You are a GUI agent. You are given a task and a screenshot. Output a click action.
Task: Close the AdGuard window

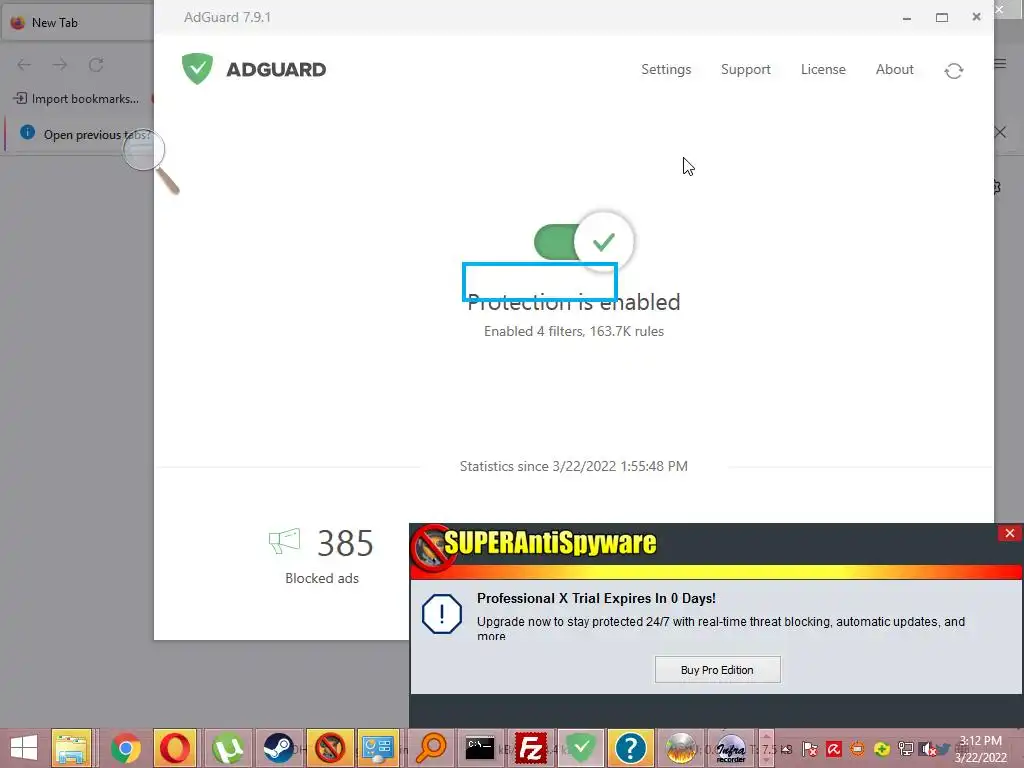point(976,17)
